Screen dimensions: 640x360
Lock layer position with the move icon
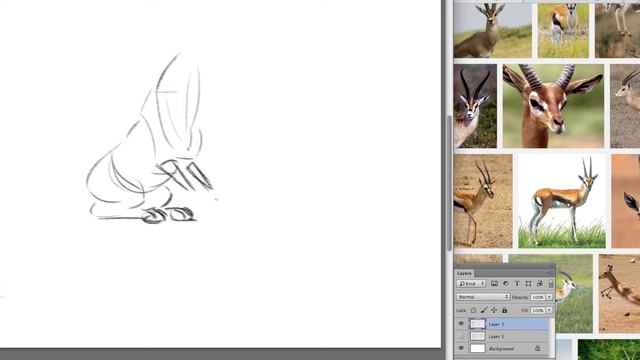click(494, 310)
